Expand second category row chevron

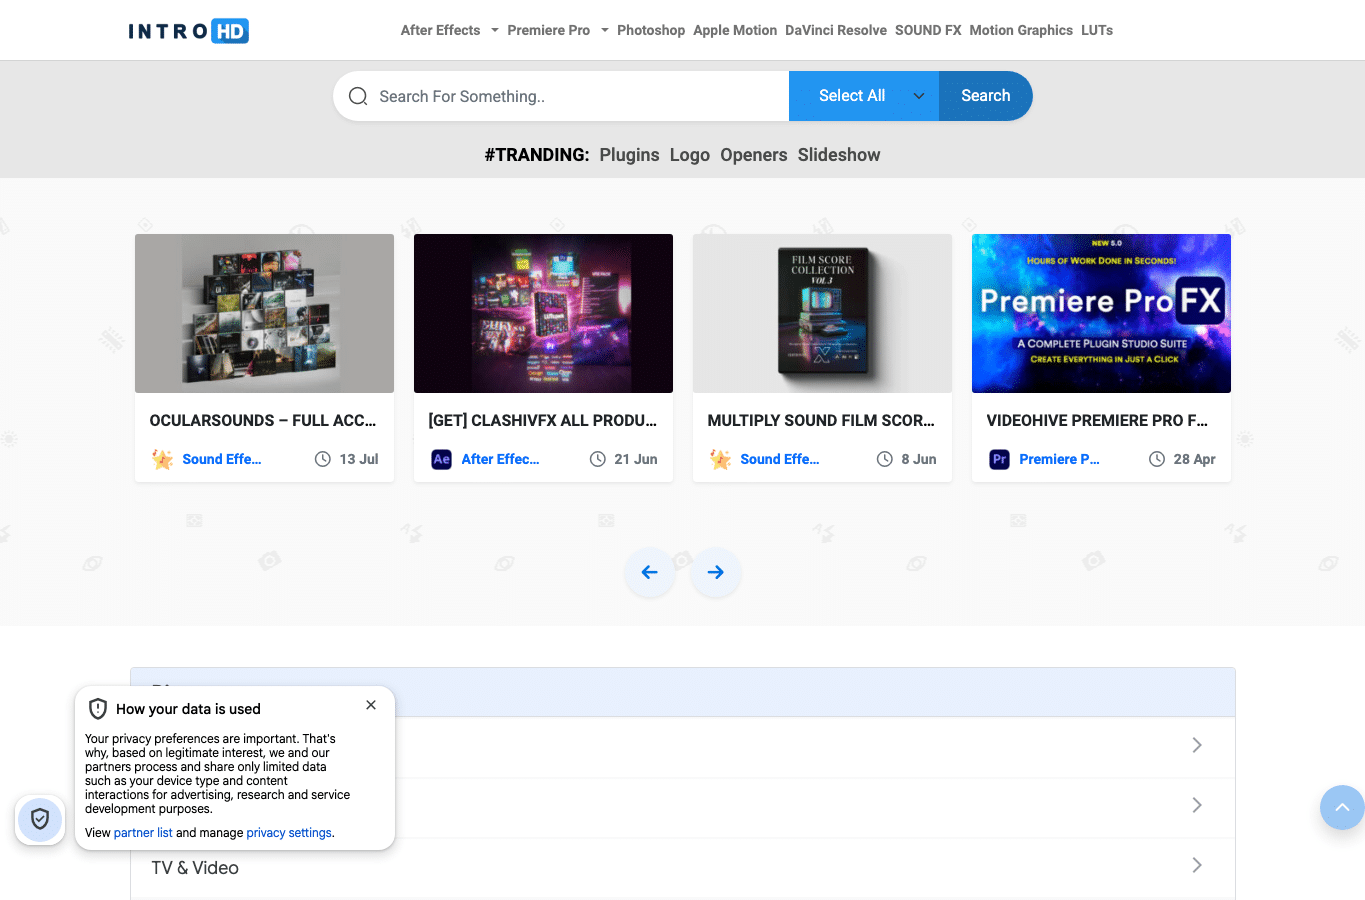point(1197,805)
